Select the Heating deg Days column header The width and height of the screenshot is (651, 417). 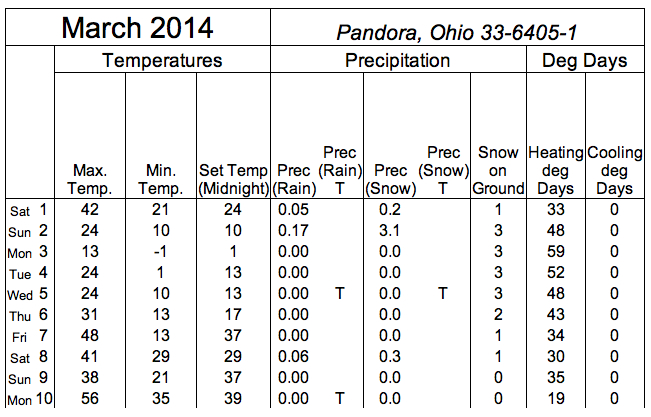pyautogui.click(x=556, y=170)
